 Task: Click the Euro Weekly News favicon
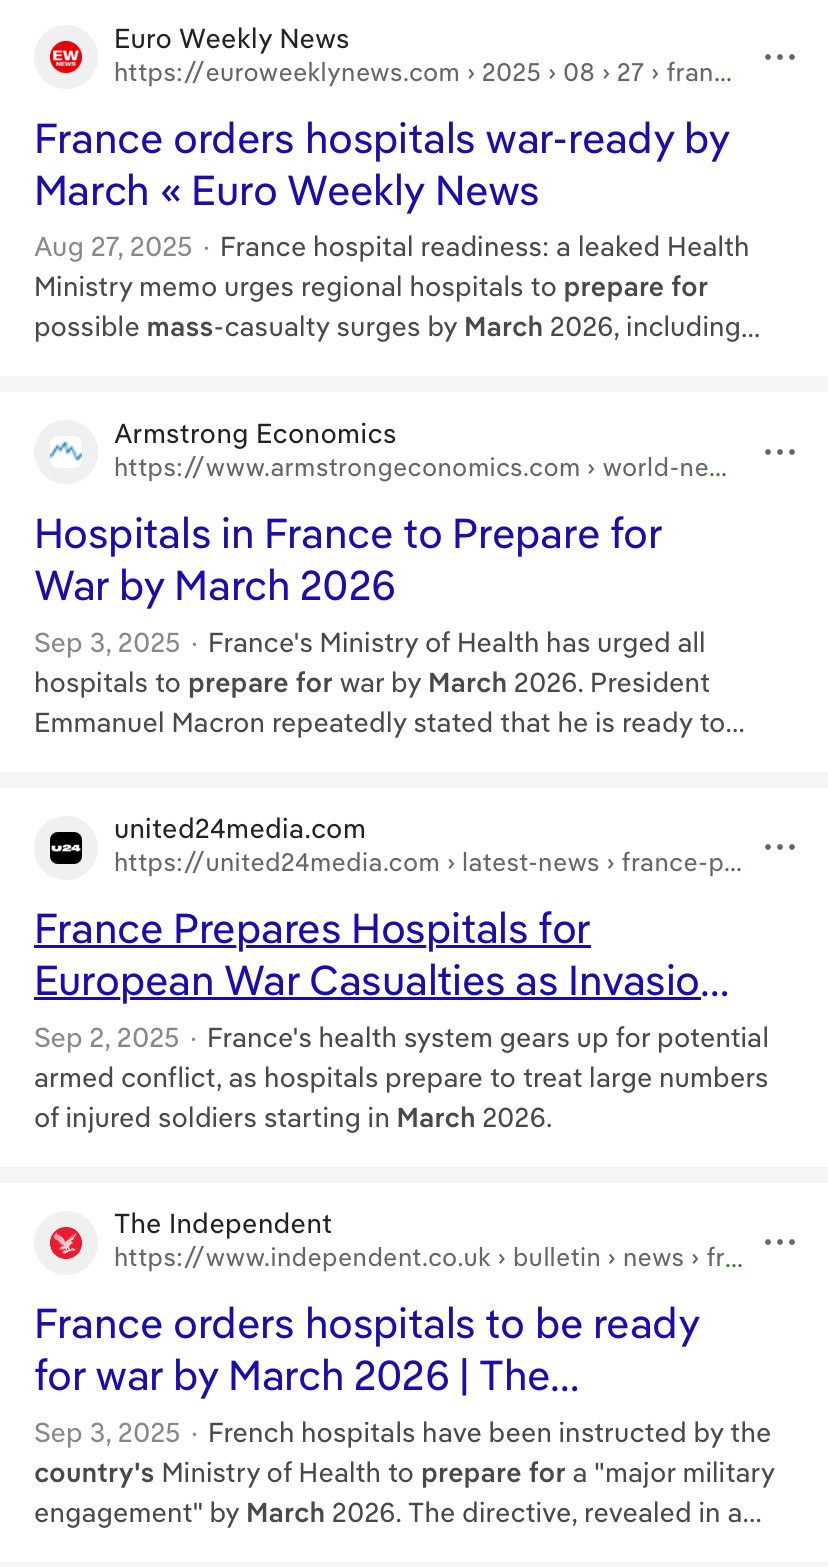coord(66,57)
